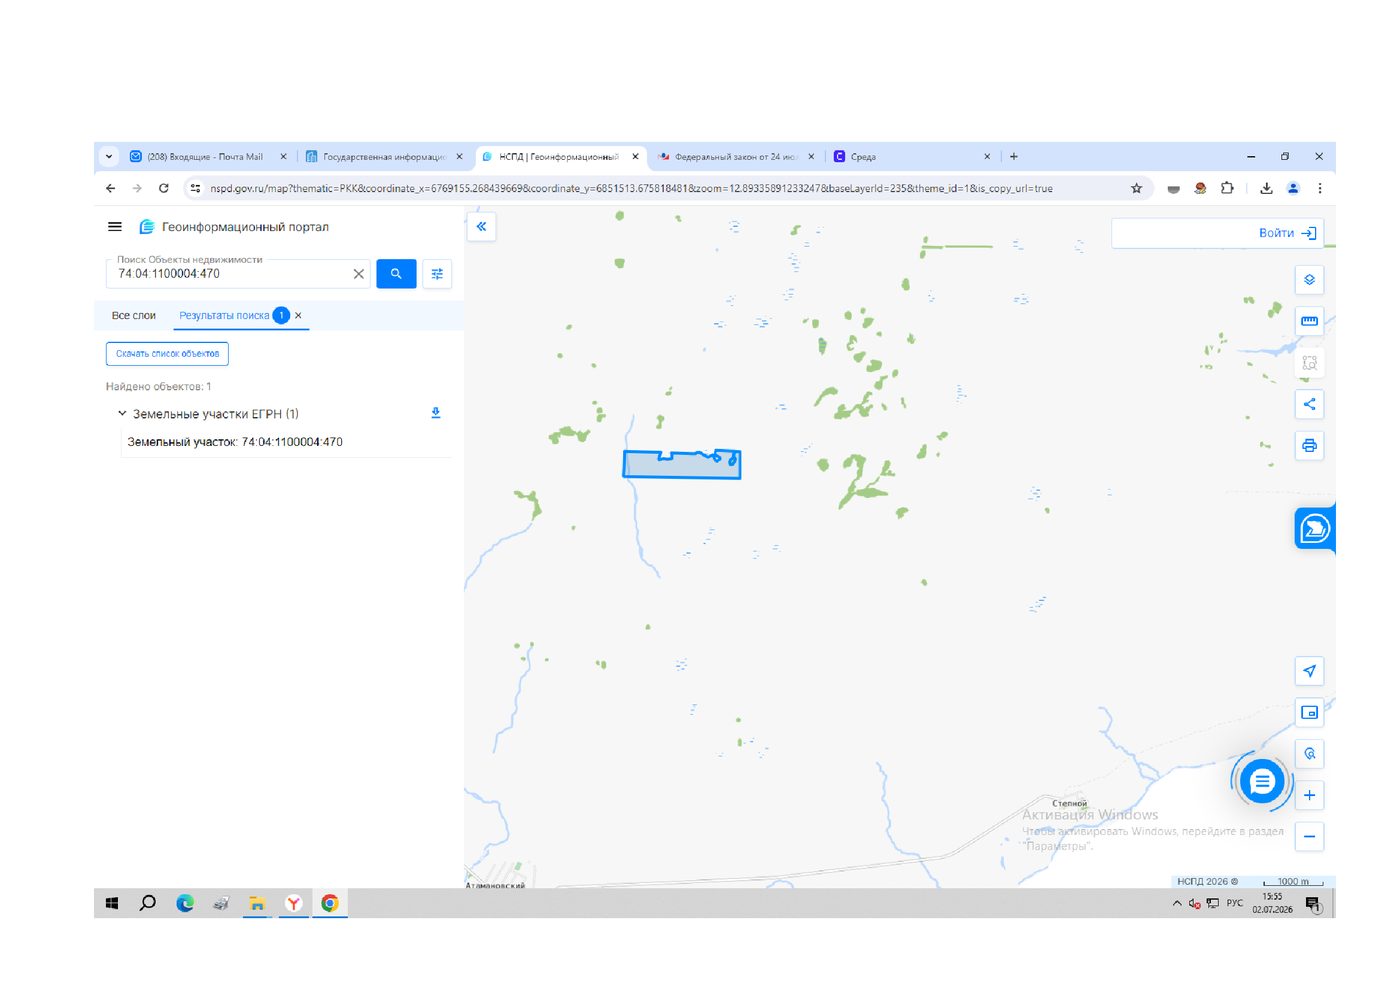The image size is (1400, 990).
Task: Open result Земельный участок: 74:04:1100004:470
Action: 235,442
